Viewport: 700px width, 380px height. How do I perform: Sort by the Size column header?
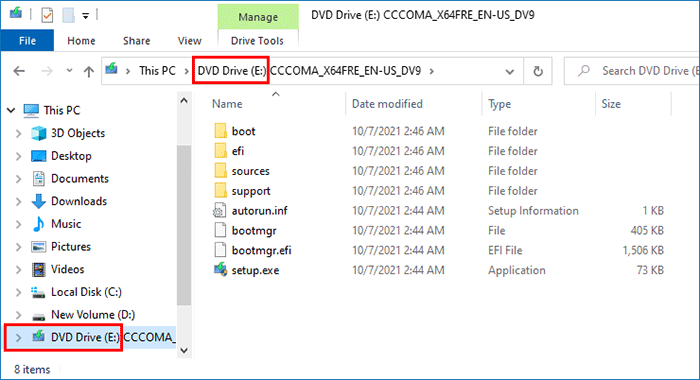611,104
